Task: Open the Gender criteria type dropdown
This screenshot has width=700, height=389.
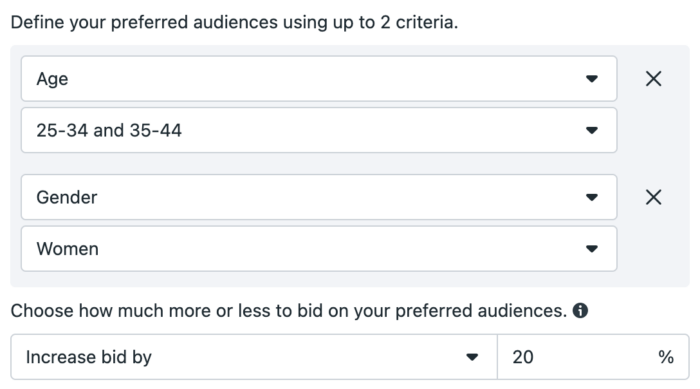Action: 319,197
